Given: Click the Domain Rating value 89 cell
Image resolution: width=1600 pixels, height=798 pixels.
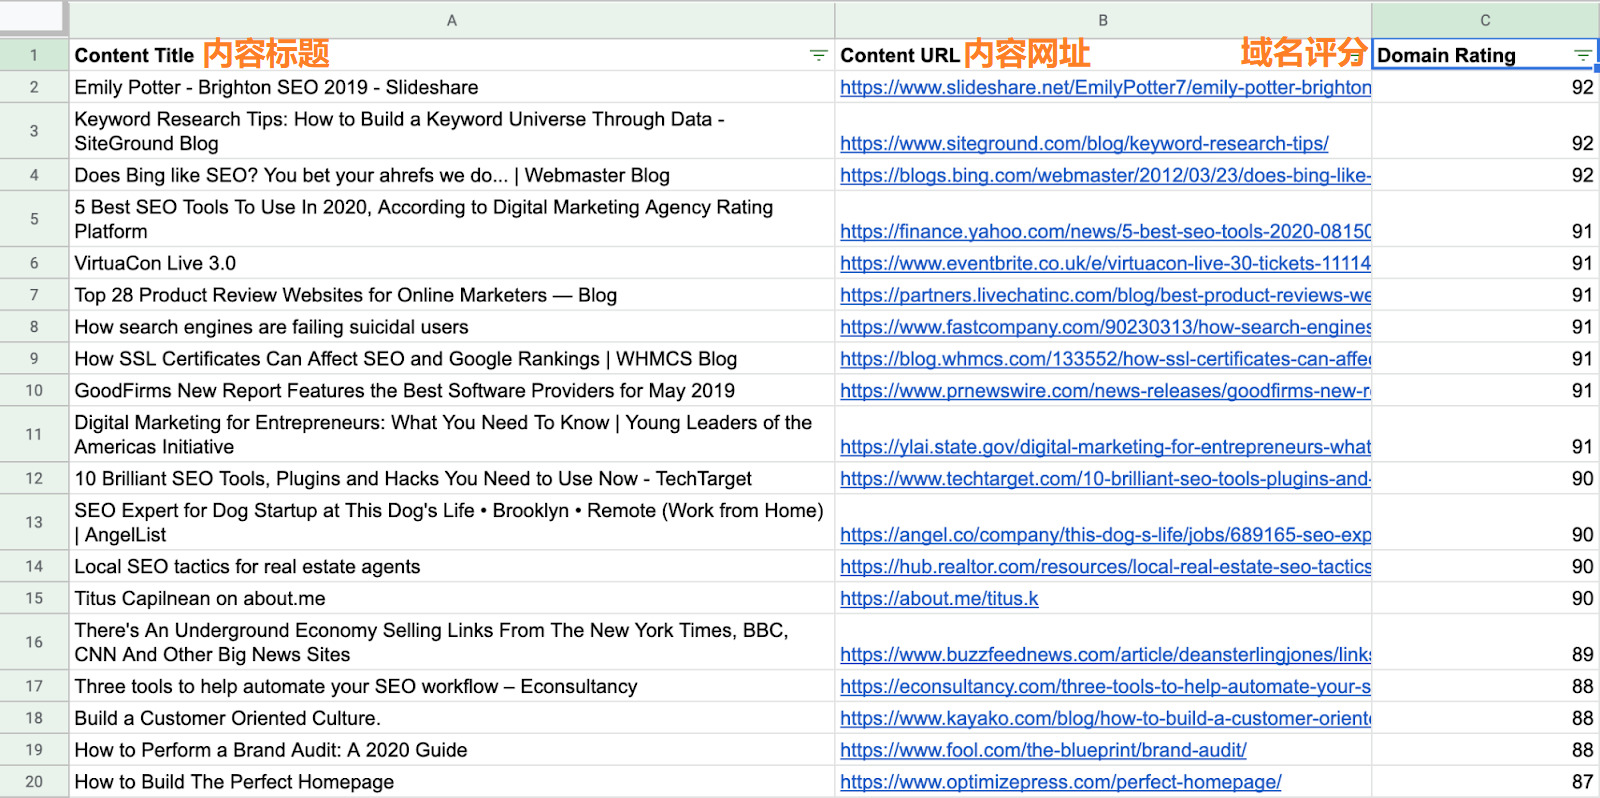Looking at the screenshot, I should click(1485, 643).
